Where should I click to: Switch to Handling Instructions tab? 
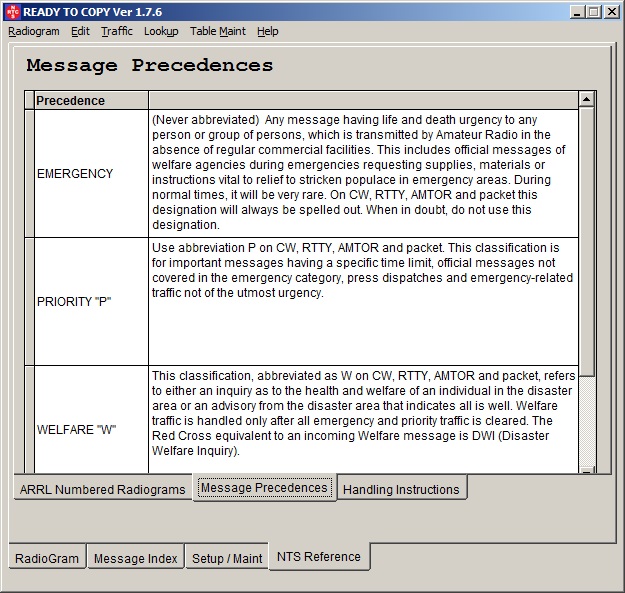[x=401, y=489]
